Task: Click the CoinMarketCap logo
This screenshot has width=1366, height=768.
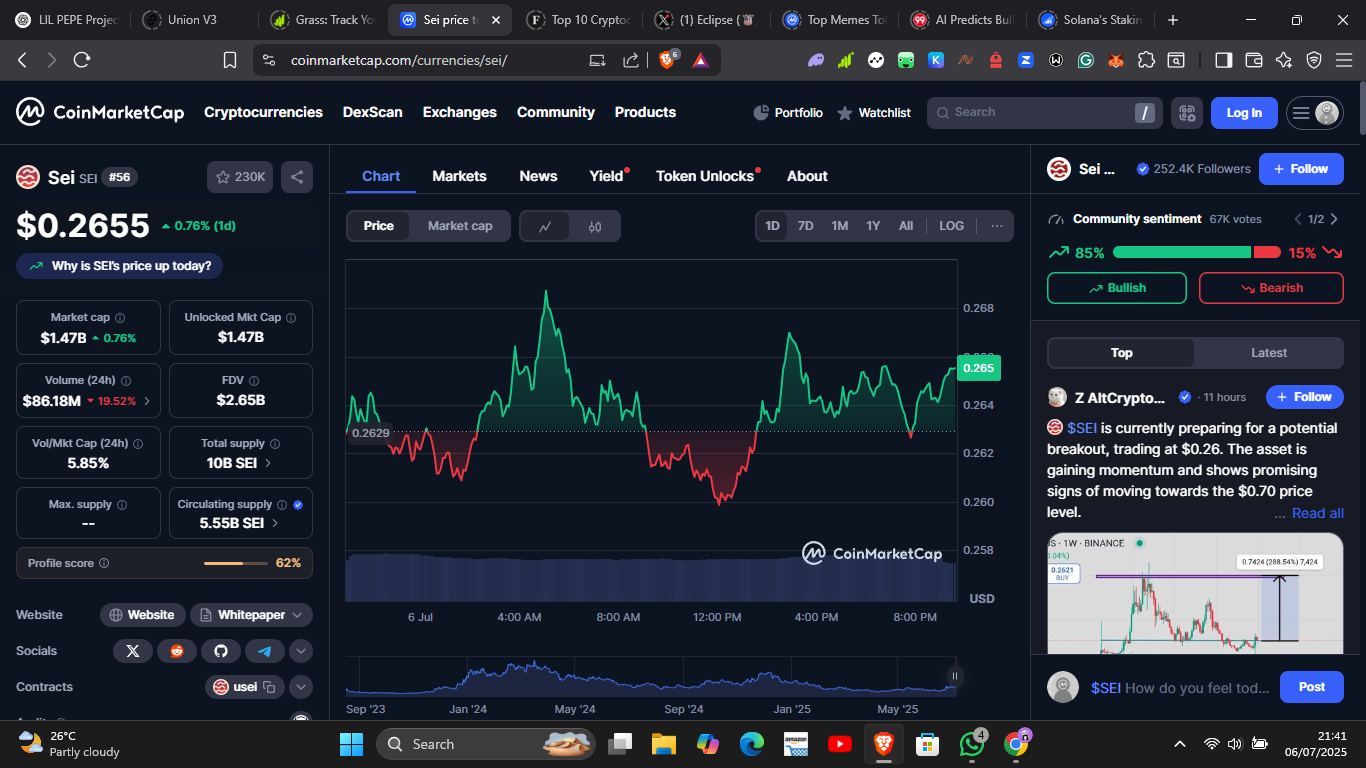Action: coord(100,112)
